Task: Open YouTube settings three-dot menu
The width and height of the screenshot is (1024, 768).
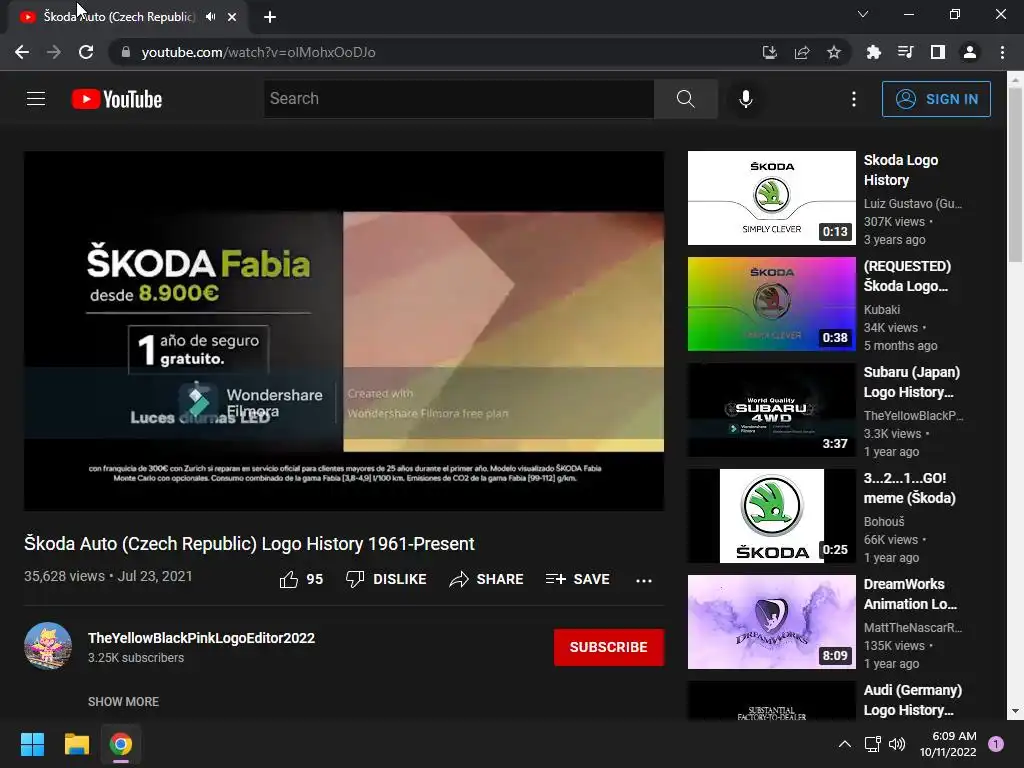Action: (854, 99)
